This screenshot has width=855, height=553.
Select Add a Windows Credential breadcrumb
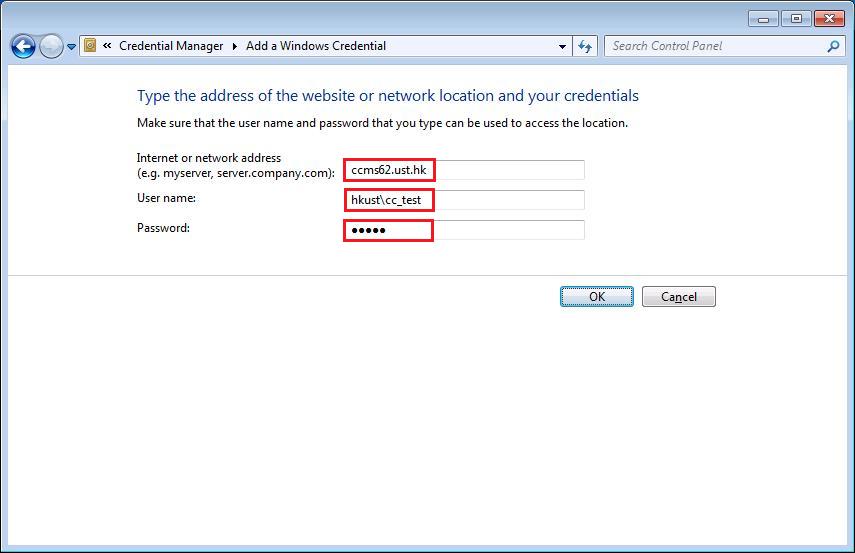tap(315, 46)
